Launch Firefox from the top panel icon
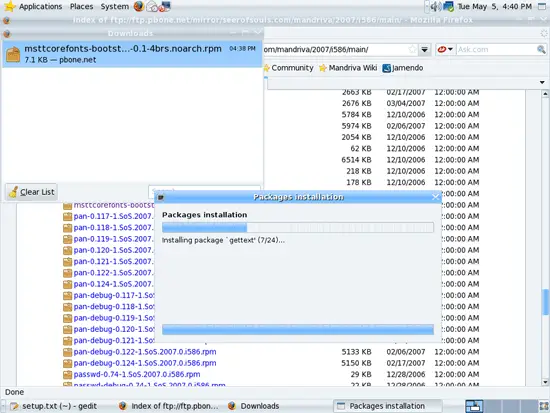 point(139,6)
